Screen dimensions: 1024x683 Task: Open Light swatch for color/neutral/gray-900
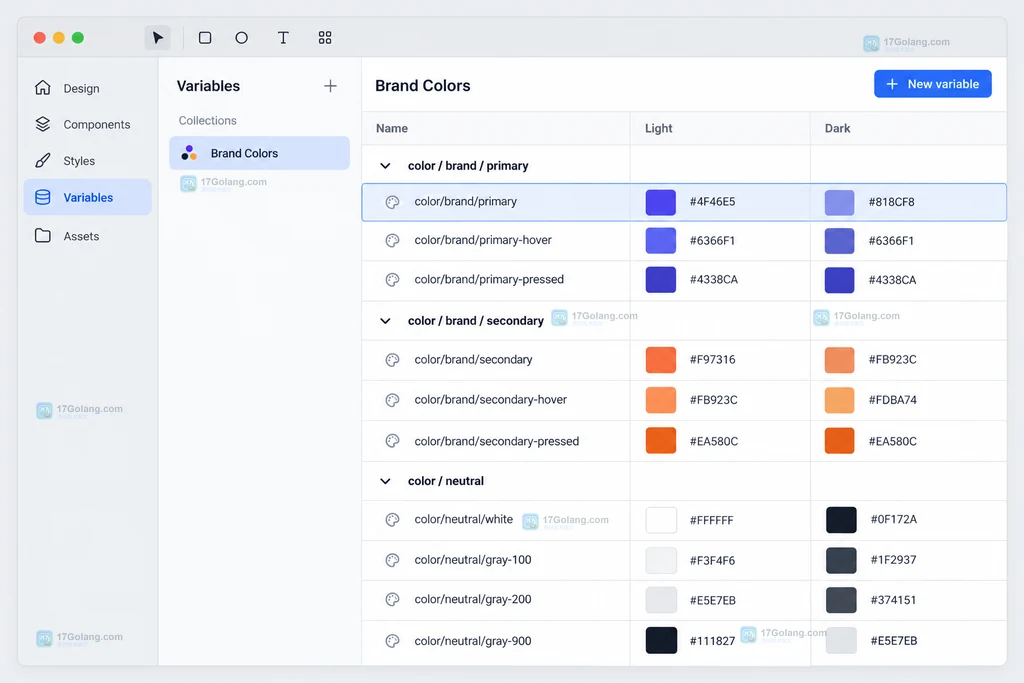[x=661, y=641]
